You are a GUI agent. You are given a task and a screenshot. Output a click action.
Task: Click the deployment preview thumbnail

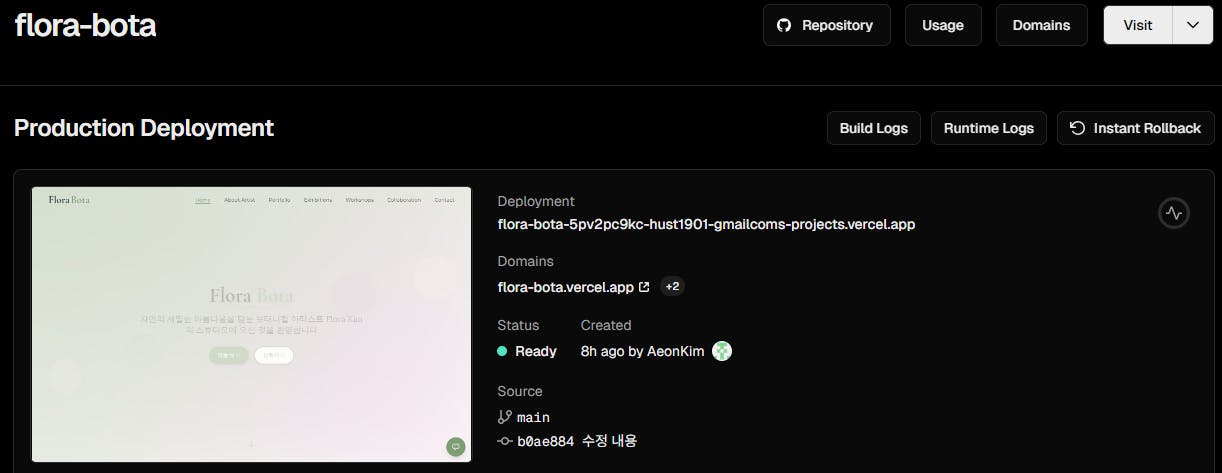pyautogui.click(x=251, y=324)
